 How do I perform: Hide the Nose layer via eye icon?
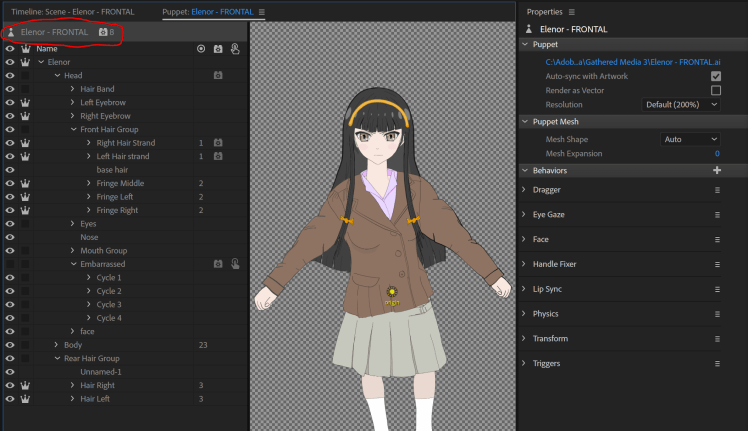click(x=9, y=237)
